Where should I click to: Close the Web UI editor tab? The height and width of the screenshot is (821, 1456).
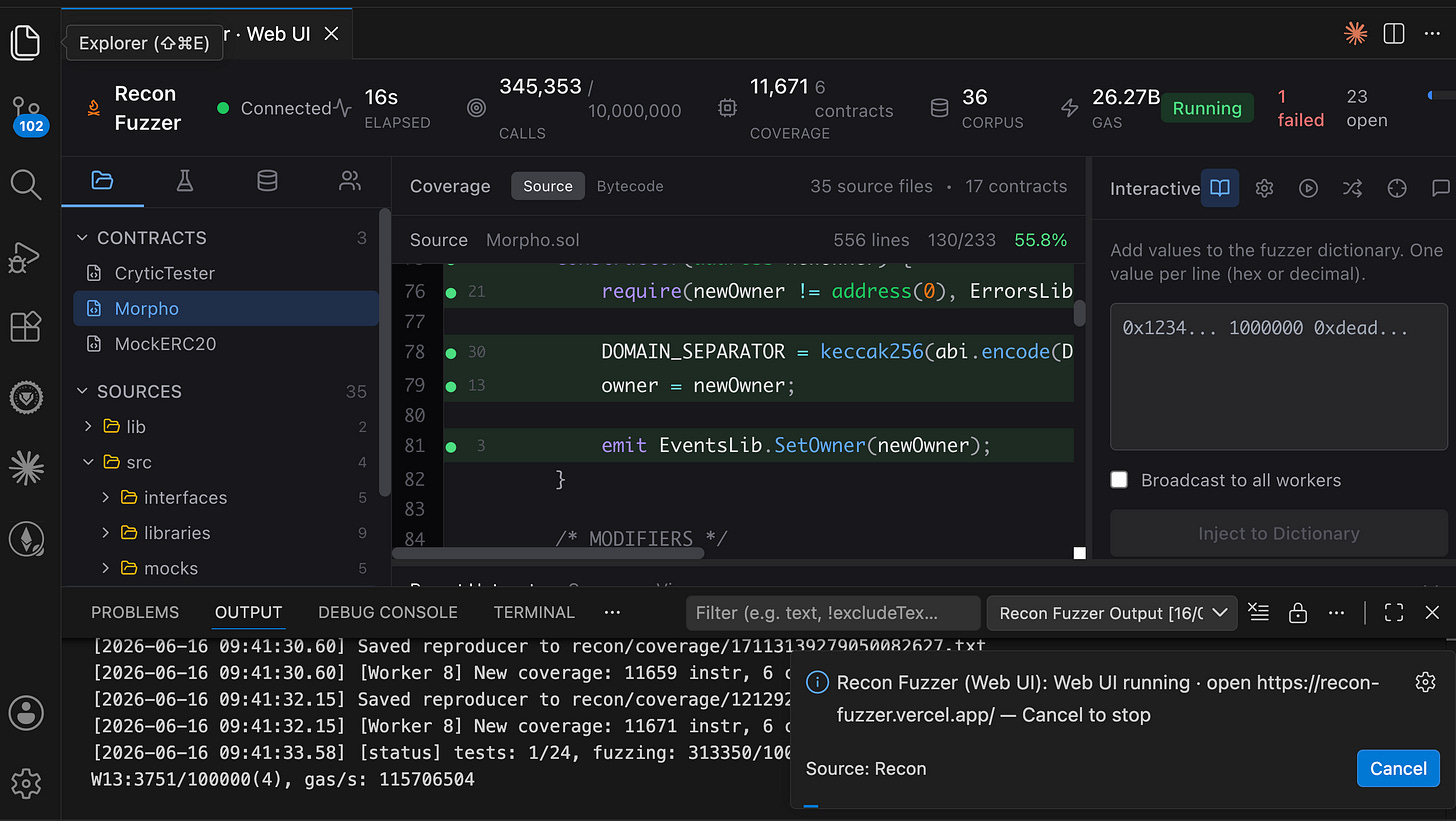tap(332, 34)
